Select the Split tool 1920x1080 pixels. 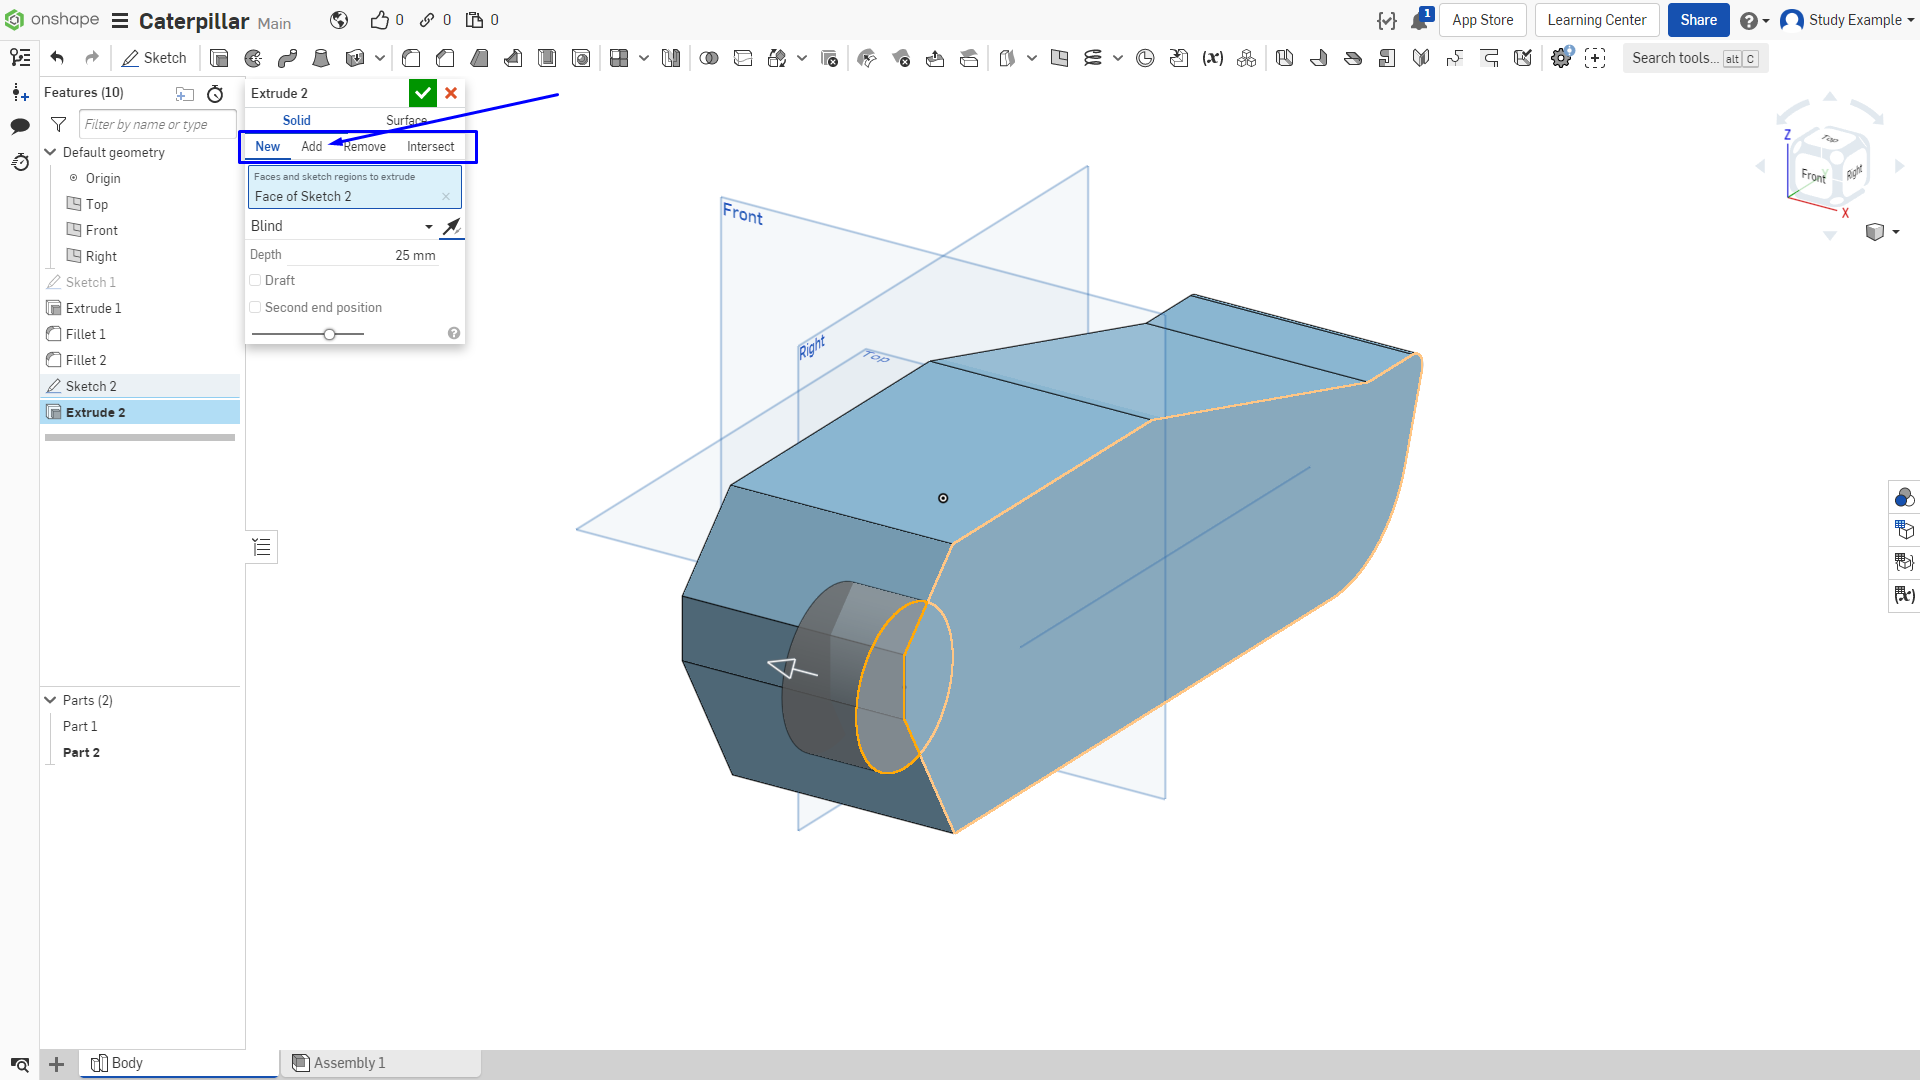[x=743, y=58]
